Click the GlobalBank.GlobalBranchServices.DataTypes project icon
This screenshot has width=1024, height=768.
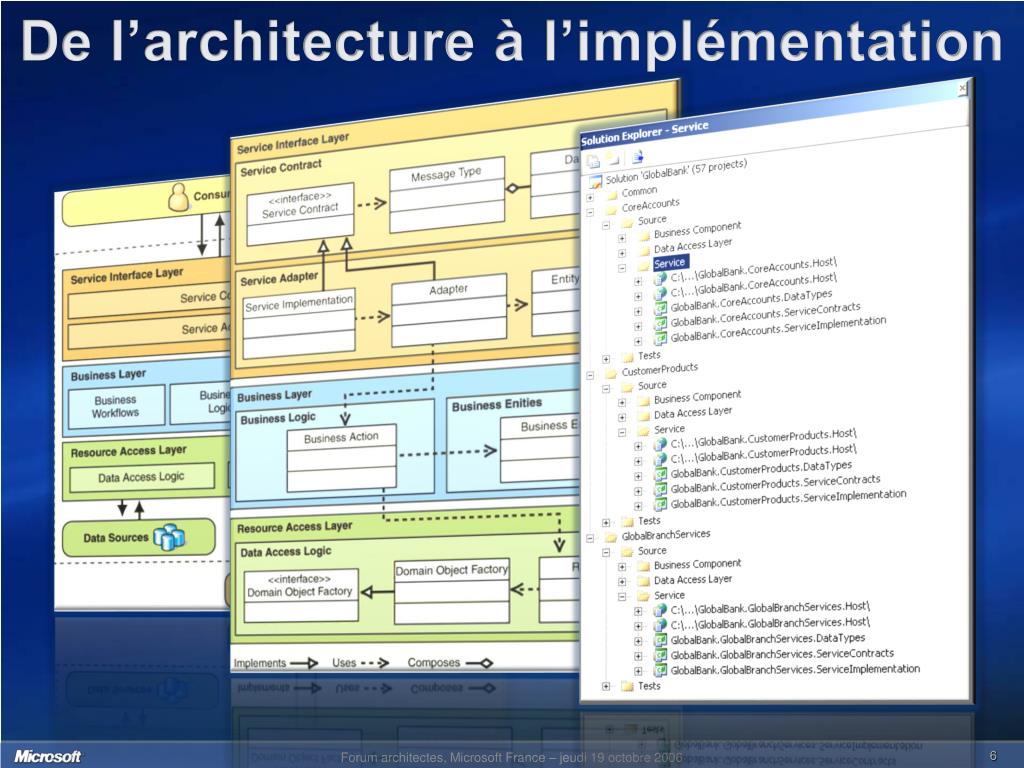(660, 640)
